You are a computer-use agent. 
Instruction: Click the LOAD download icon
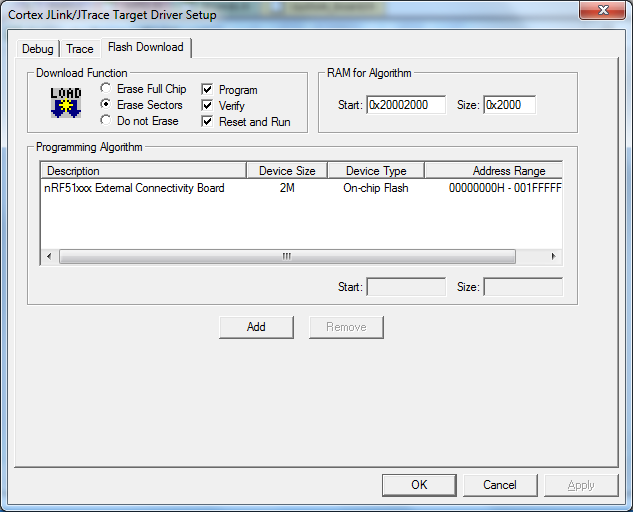(x=66, y=102)
